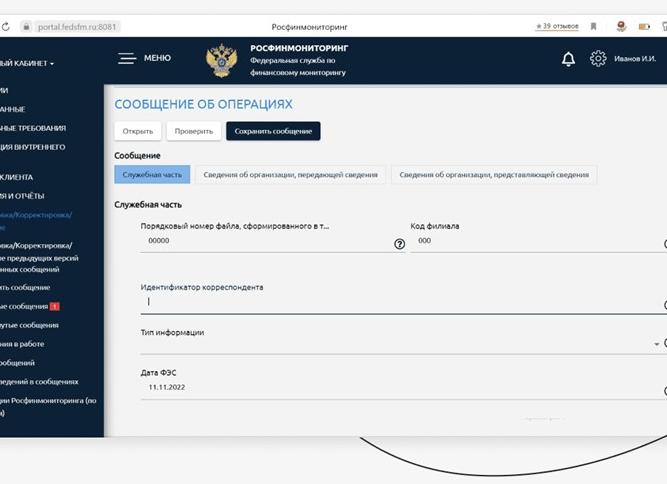The height and width of the screenshot is (484, 667).
Task: Open the Иванов И.И. user profile
Action: (635, 59)
